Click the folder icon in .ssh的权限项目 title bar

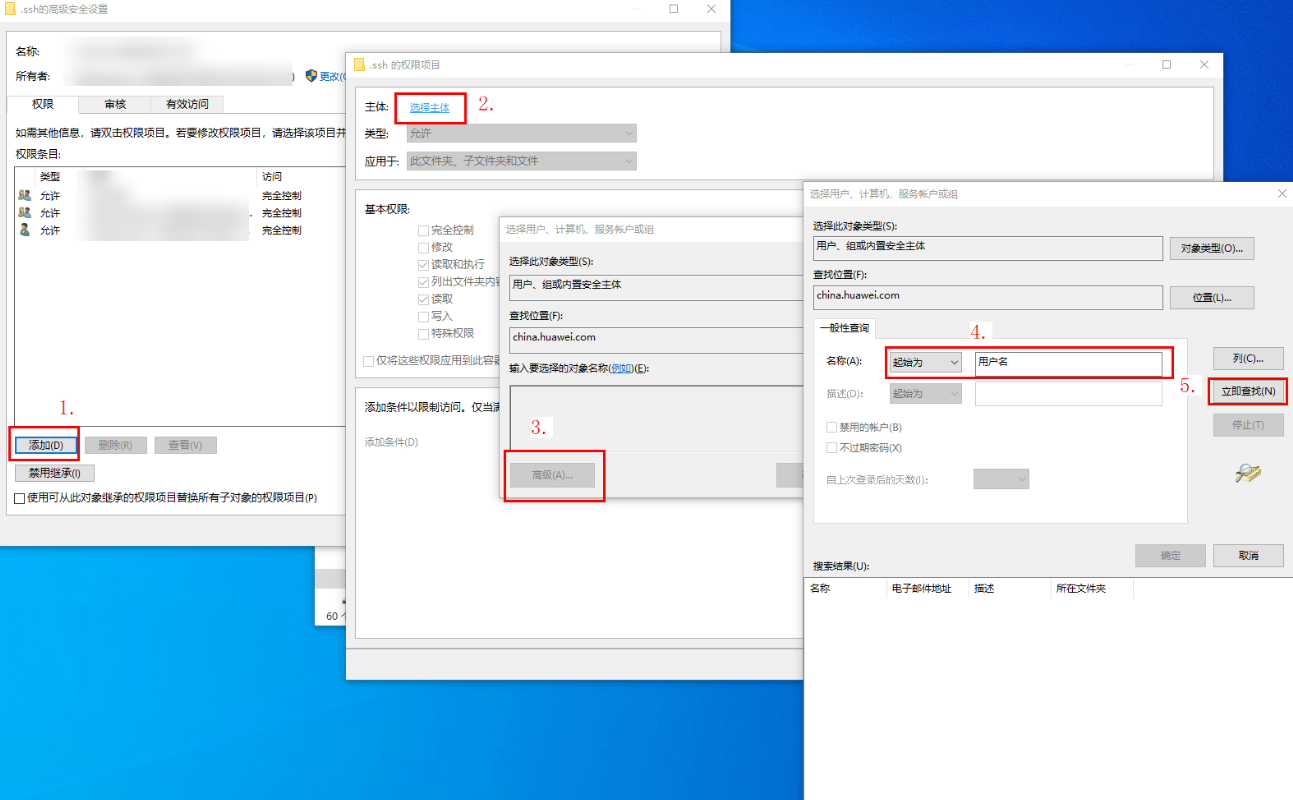point(359,65)
